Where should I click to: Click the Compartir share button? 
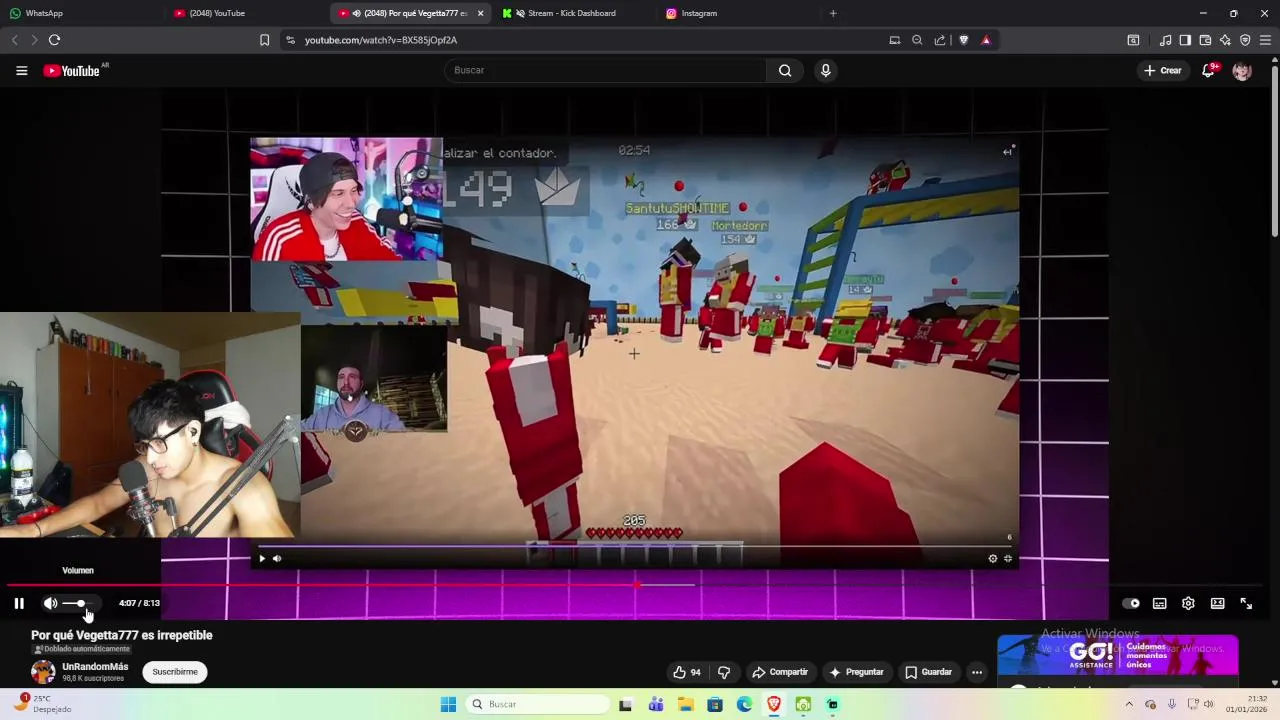point(780,672)
